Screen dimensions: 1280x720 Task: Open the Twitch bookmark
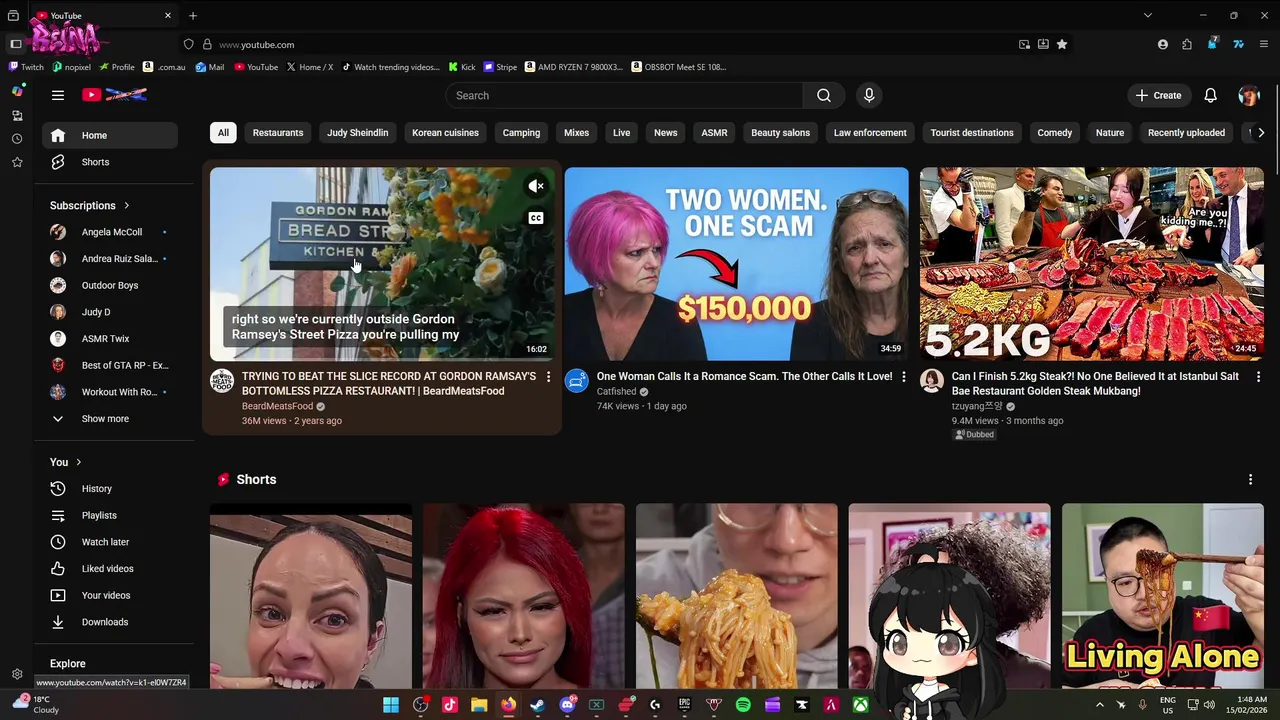click(26, 67)
